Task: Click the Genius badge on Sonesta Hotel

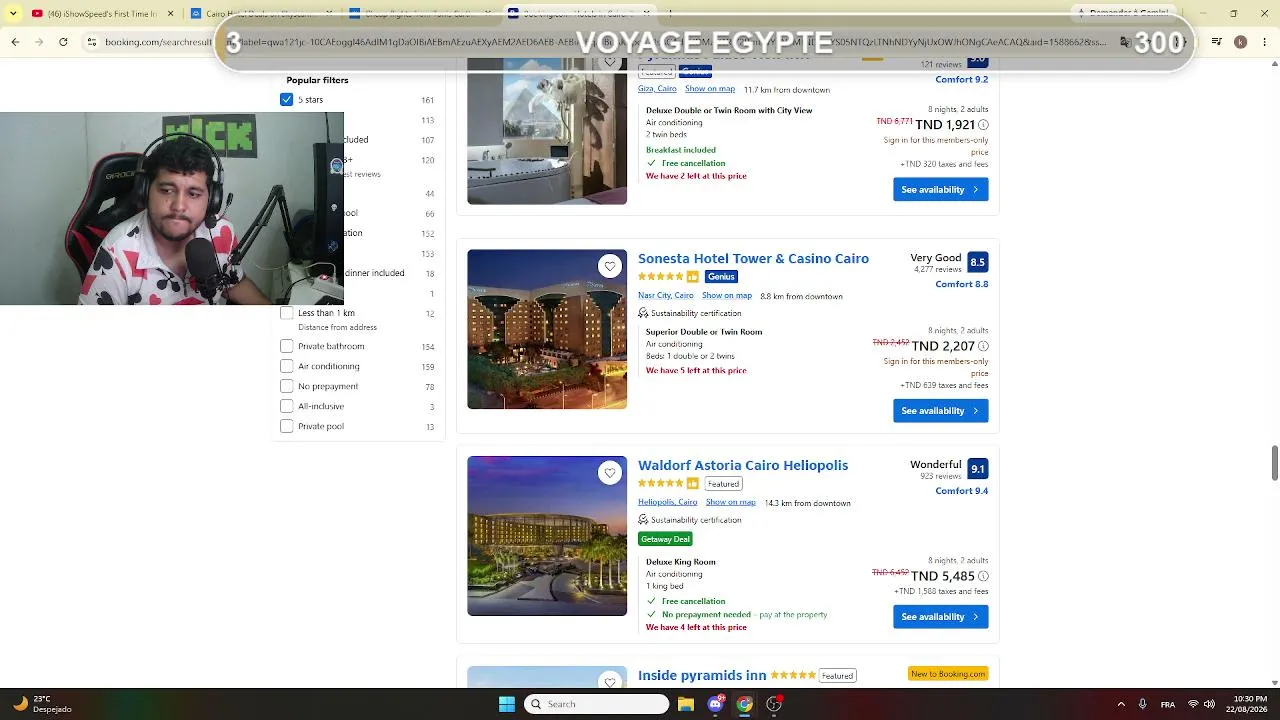Action: pyautogui.click(x=721, y=277)
